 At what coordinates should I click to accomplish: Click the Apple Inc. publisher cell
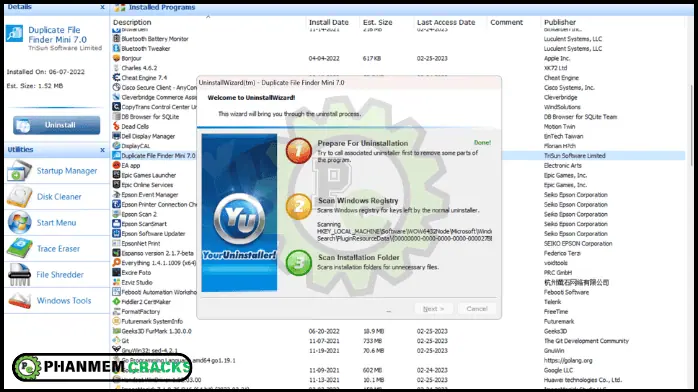(x=556, y=58)
